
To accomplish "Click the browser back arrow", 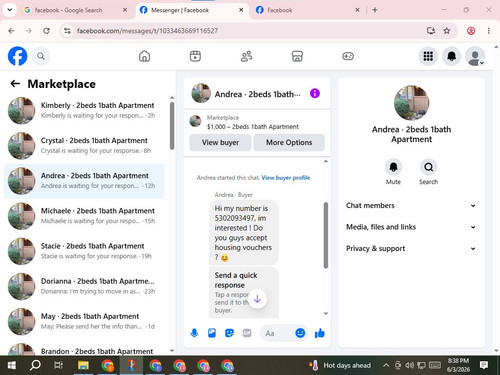I will point(11,31).
